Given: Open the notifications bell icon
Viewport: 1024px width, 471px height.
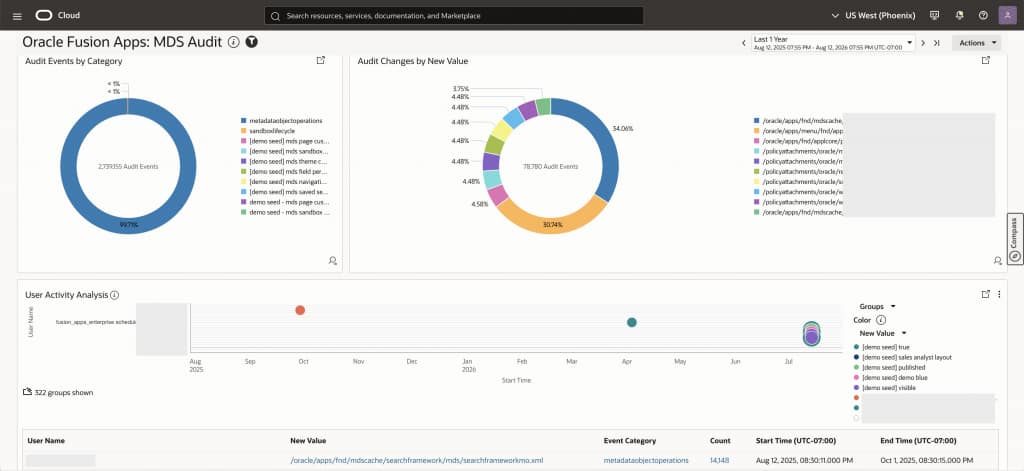Looking at the screenshot, I should tap(959, 15).
